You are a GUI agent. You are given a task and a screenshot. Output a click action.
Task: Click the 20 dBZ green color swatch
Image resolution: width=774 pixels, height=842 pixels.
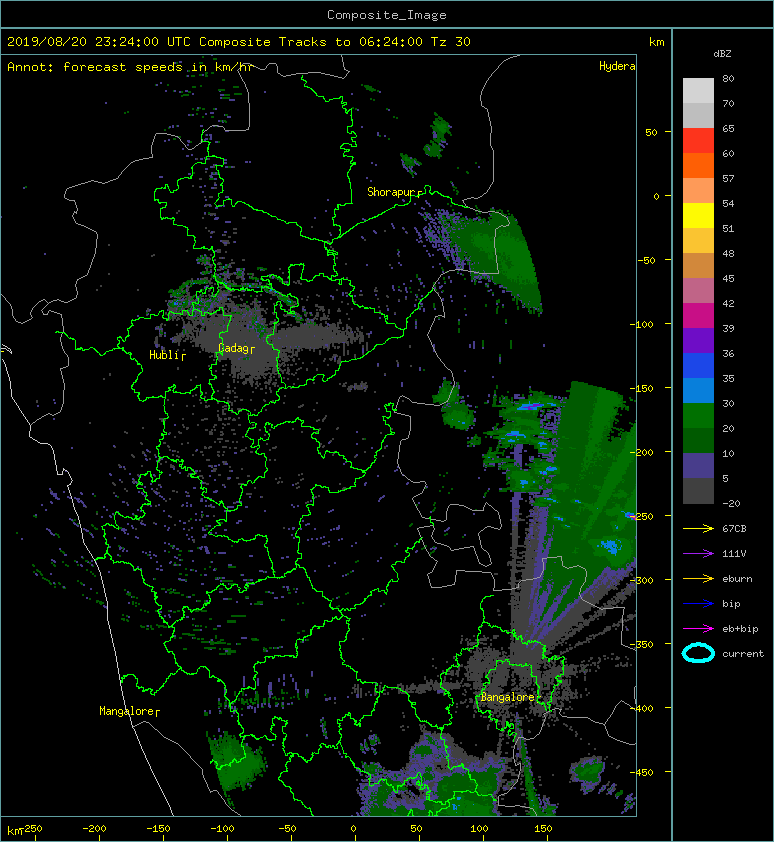coord(698,415)
